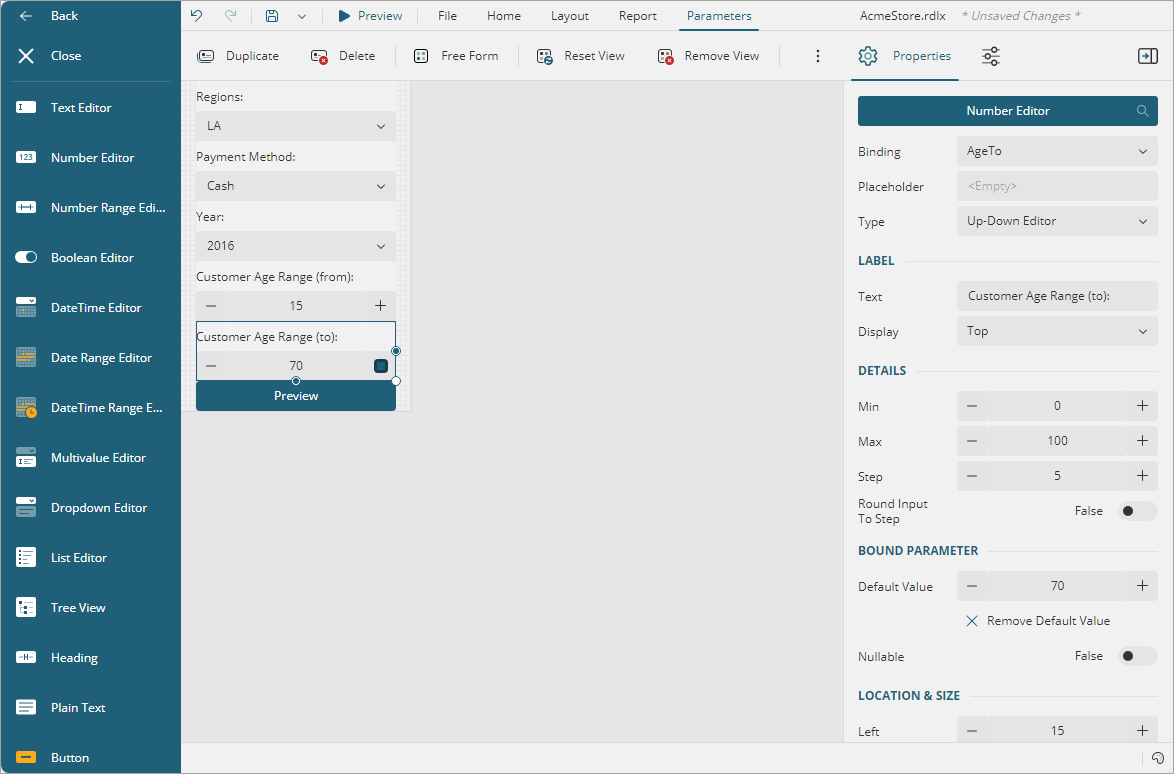
Task: Open the sliders settings tab
Action: (991, 56)
